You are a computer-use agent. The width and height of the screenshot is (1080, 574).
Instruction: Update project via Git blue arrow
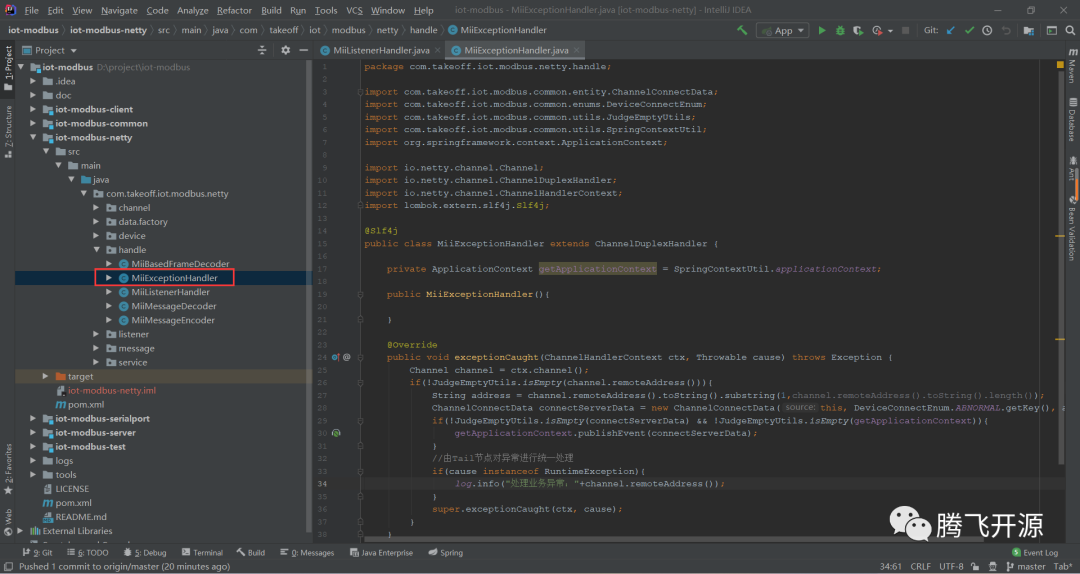coord(951,31)
